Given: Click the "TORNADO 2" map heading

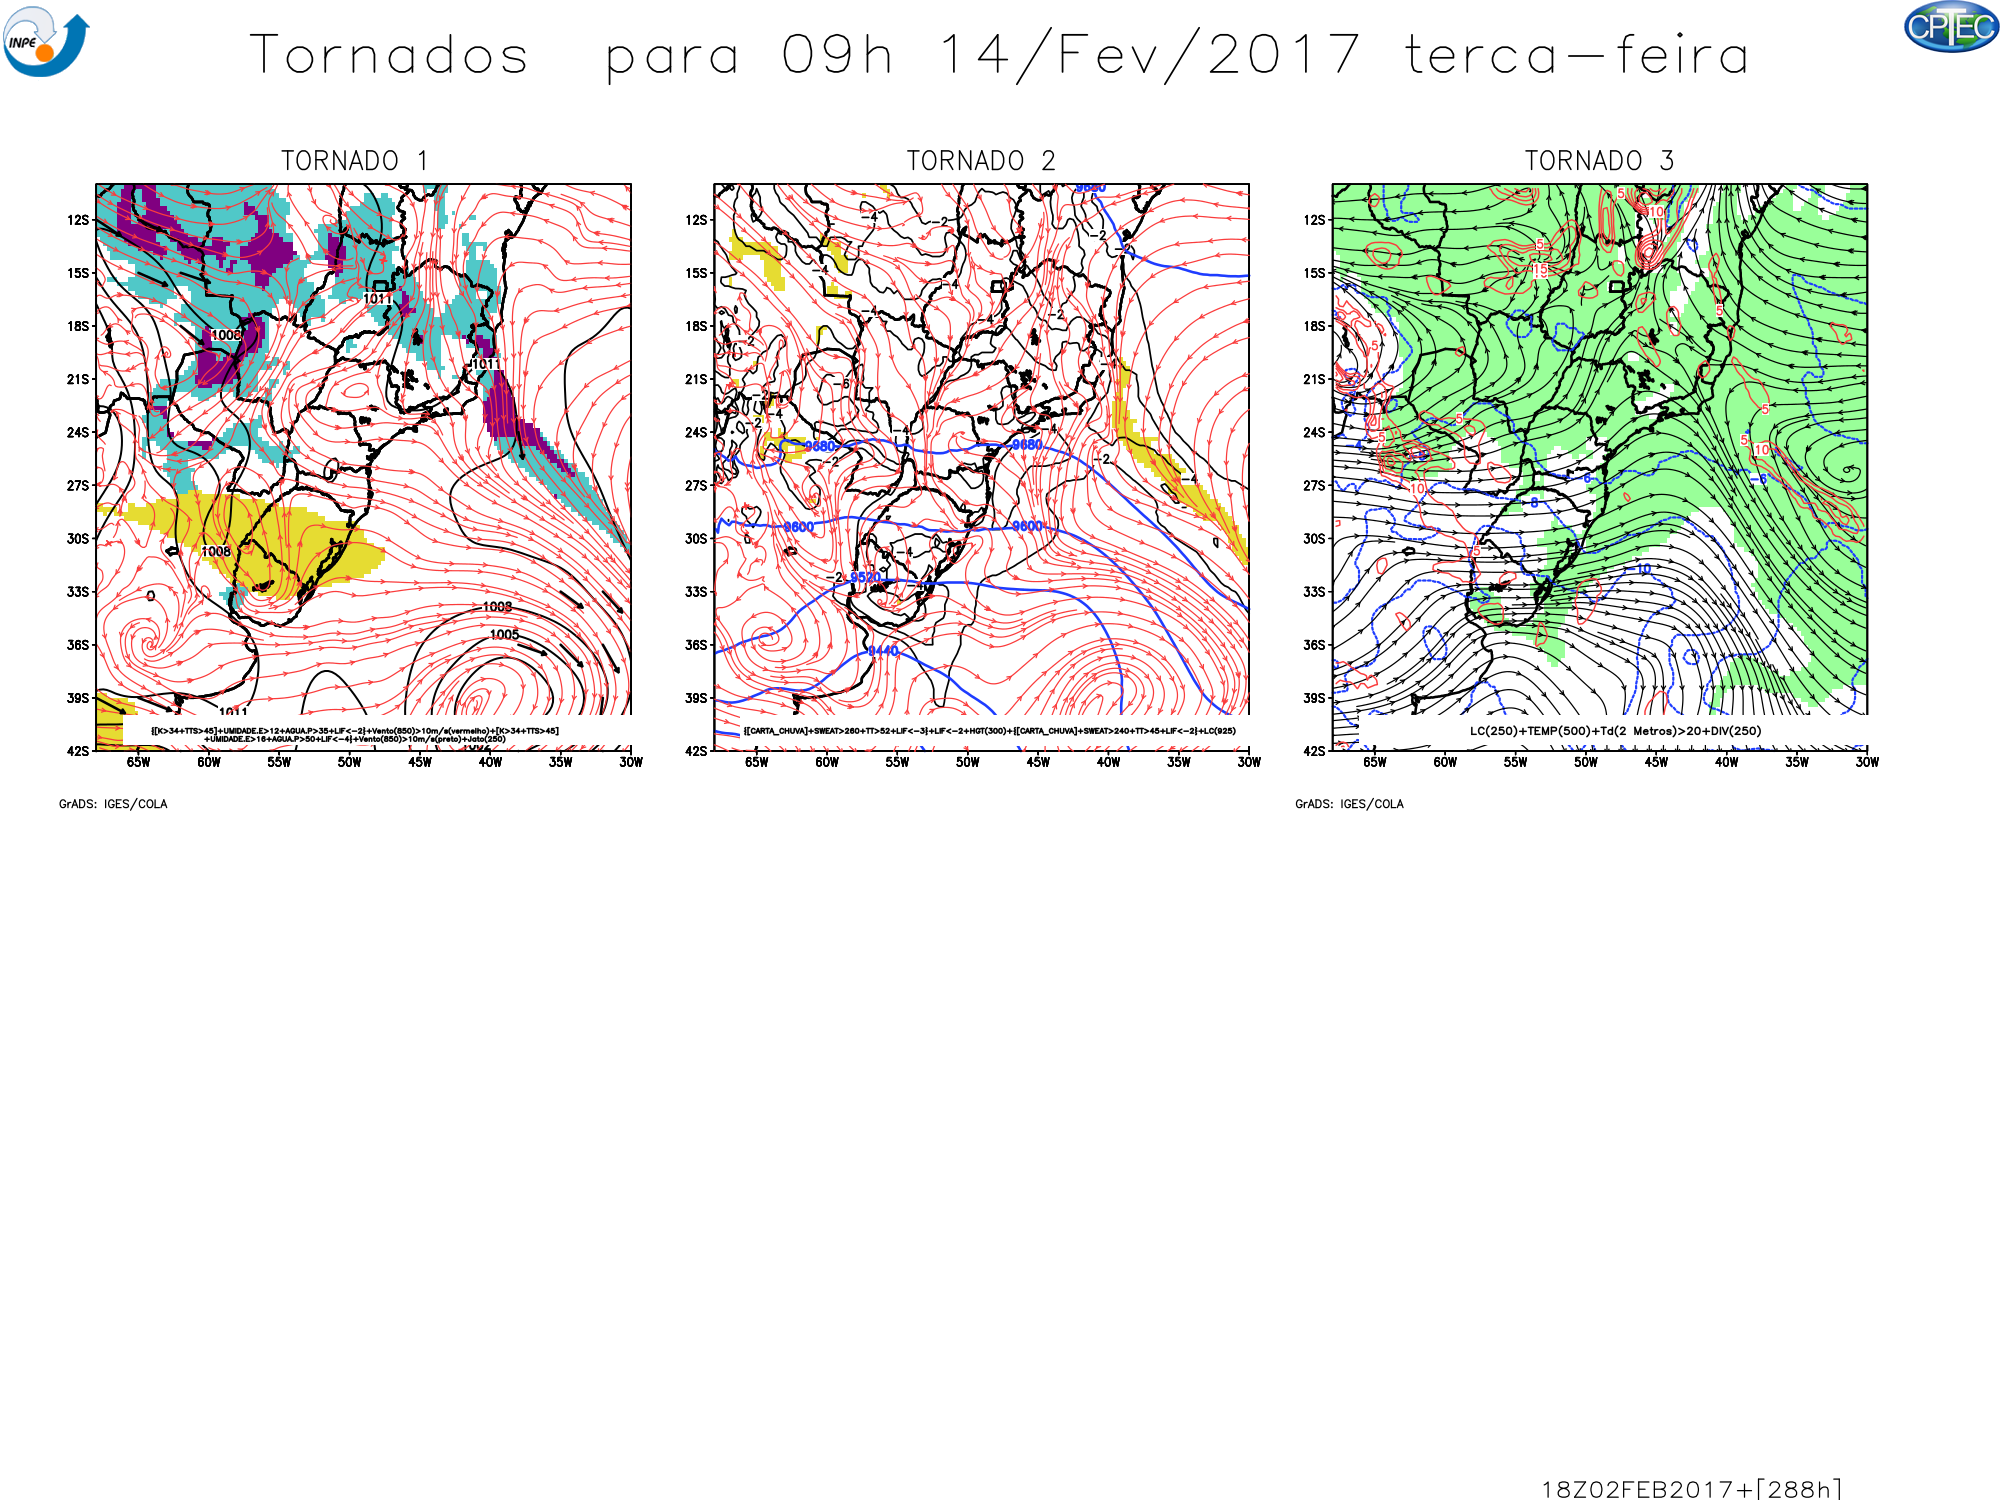Looking at the screenshot, I should coord(981,161).
